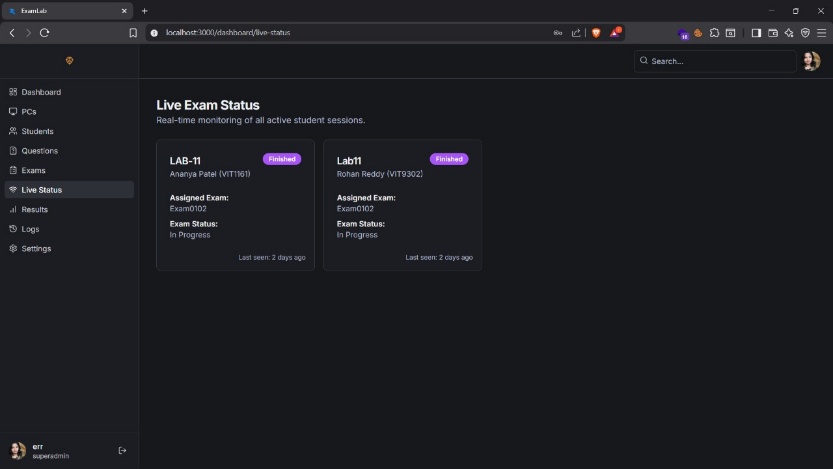833x469 pixels.
Task: Click the In Progress status on the LAB-11 card
Action: pyautogui.click(x=190, y=235)
